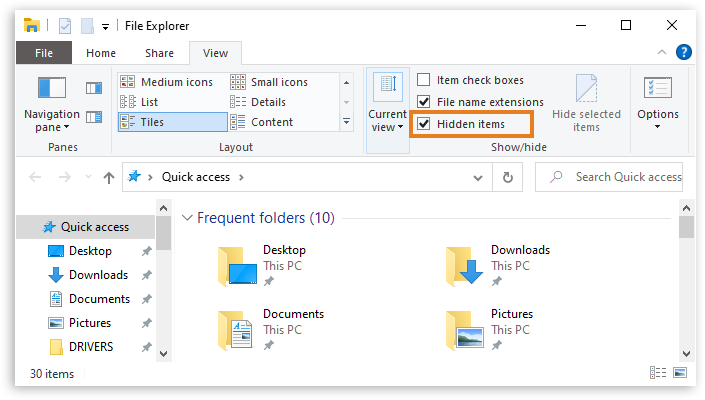Image resolution: width=705 pixels, height=400 pixels.
Task: Toggle the Hidden items checkbox
Action: pos(424,124)
